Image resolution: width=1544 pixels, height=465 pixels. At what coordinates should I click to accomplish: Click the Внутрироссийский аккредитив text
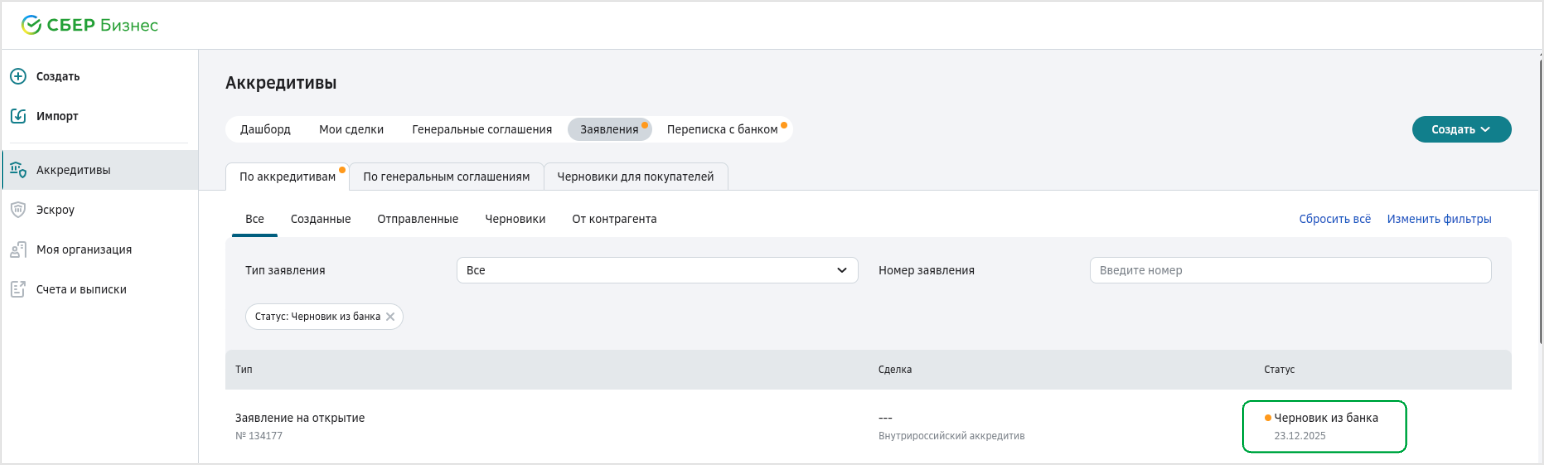952,436
